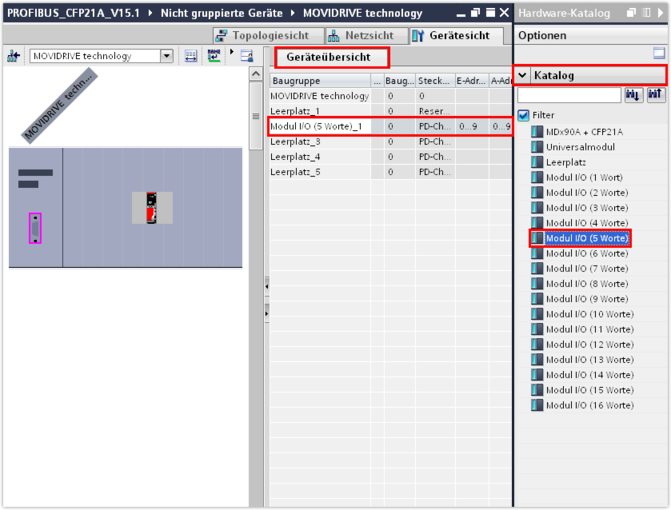Click the network icon left of device dropdown
Image resolution: width=671 pixels, height=510 pixels.
point(14,56)
